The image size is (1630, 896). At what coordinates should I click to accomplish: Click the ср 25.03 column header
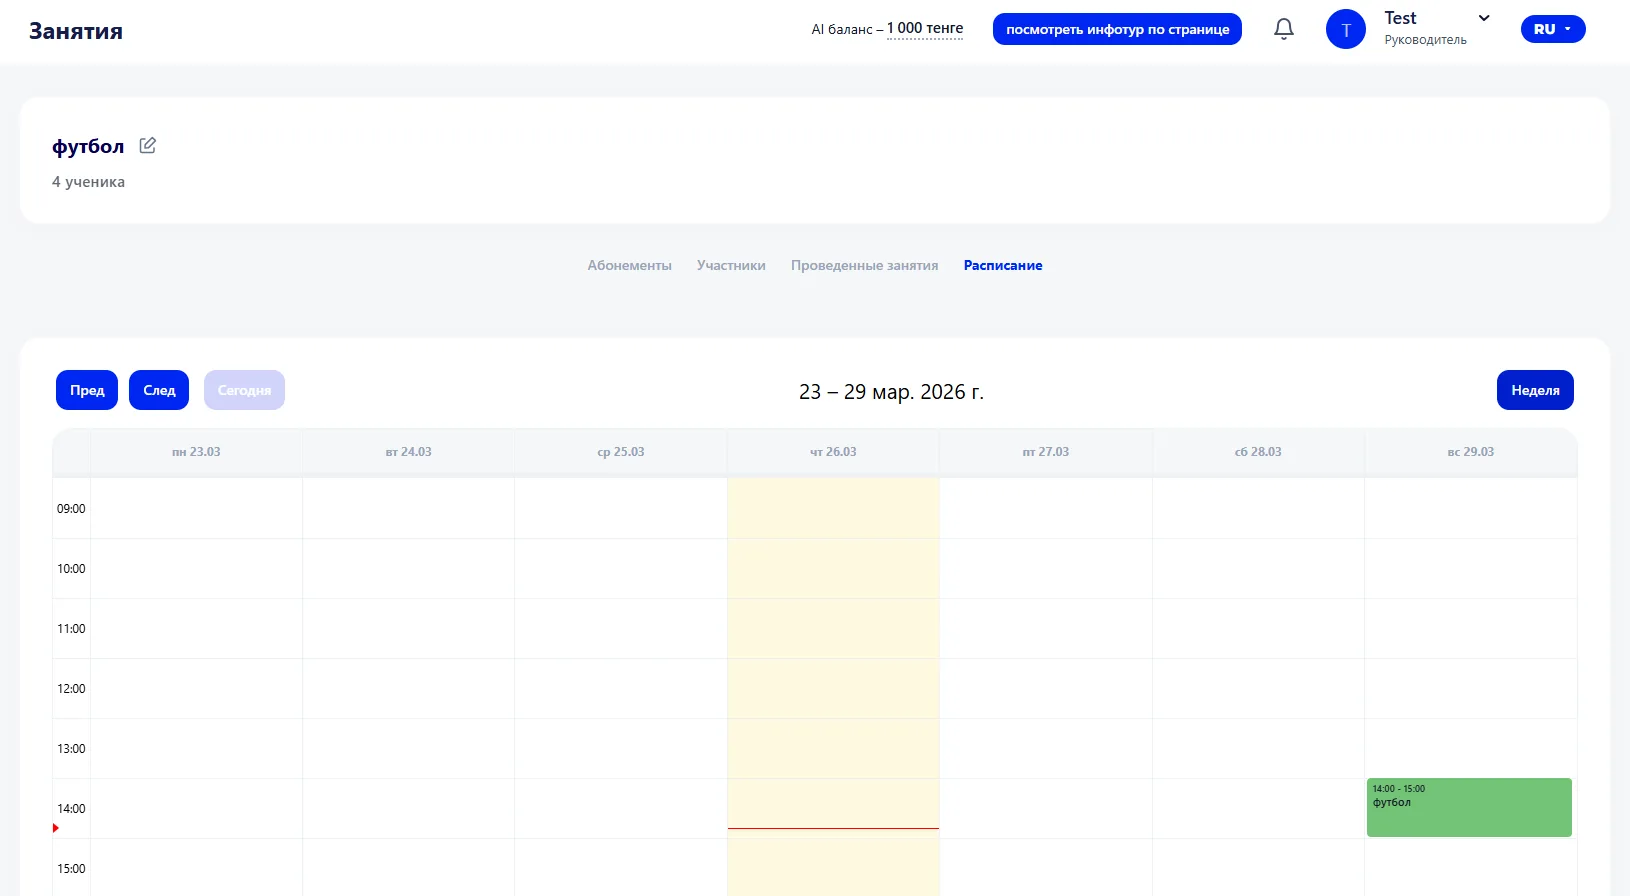click(x=621, y=452)
